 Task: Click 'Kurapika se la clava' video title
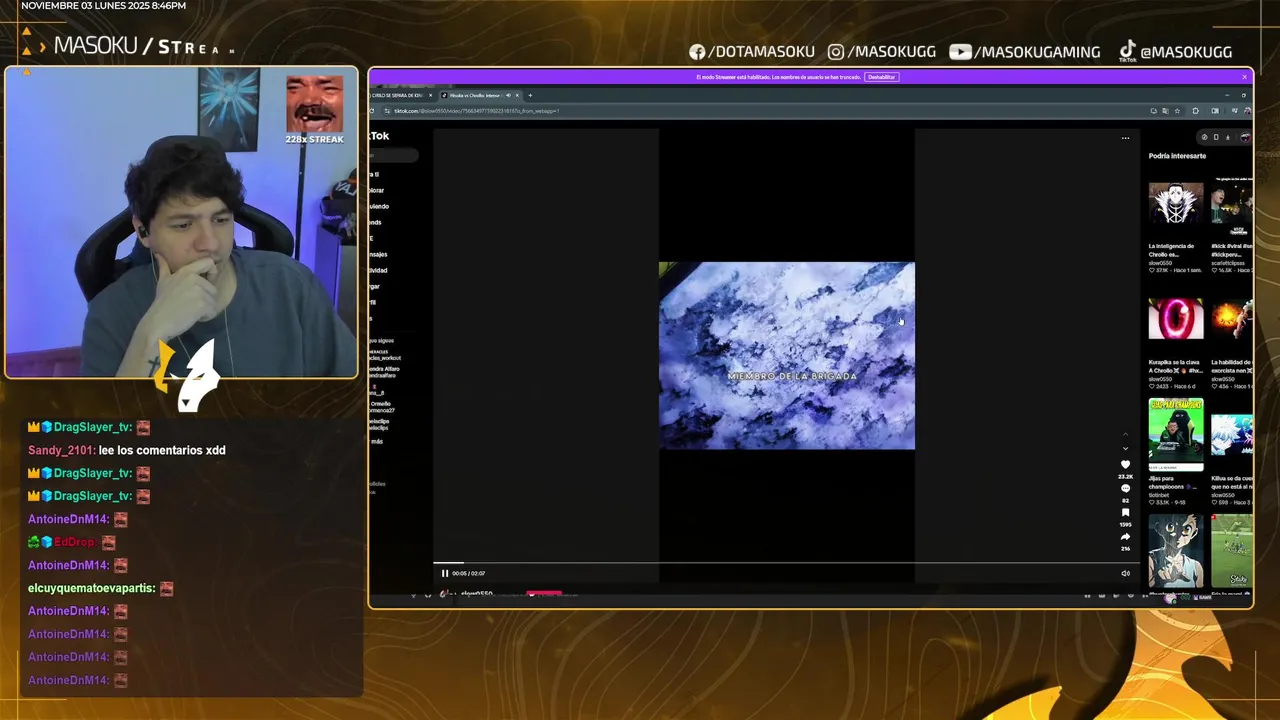coord(1175,366)
